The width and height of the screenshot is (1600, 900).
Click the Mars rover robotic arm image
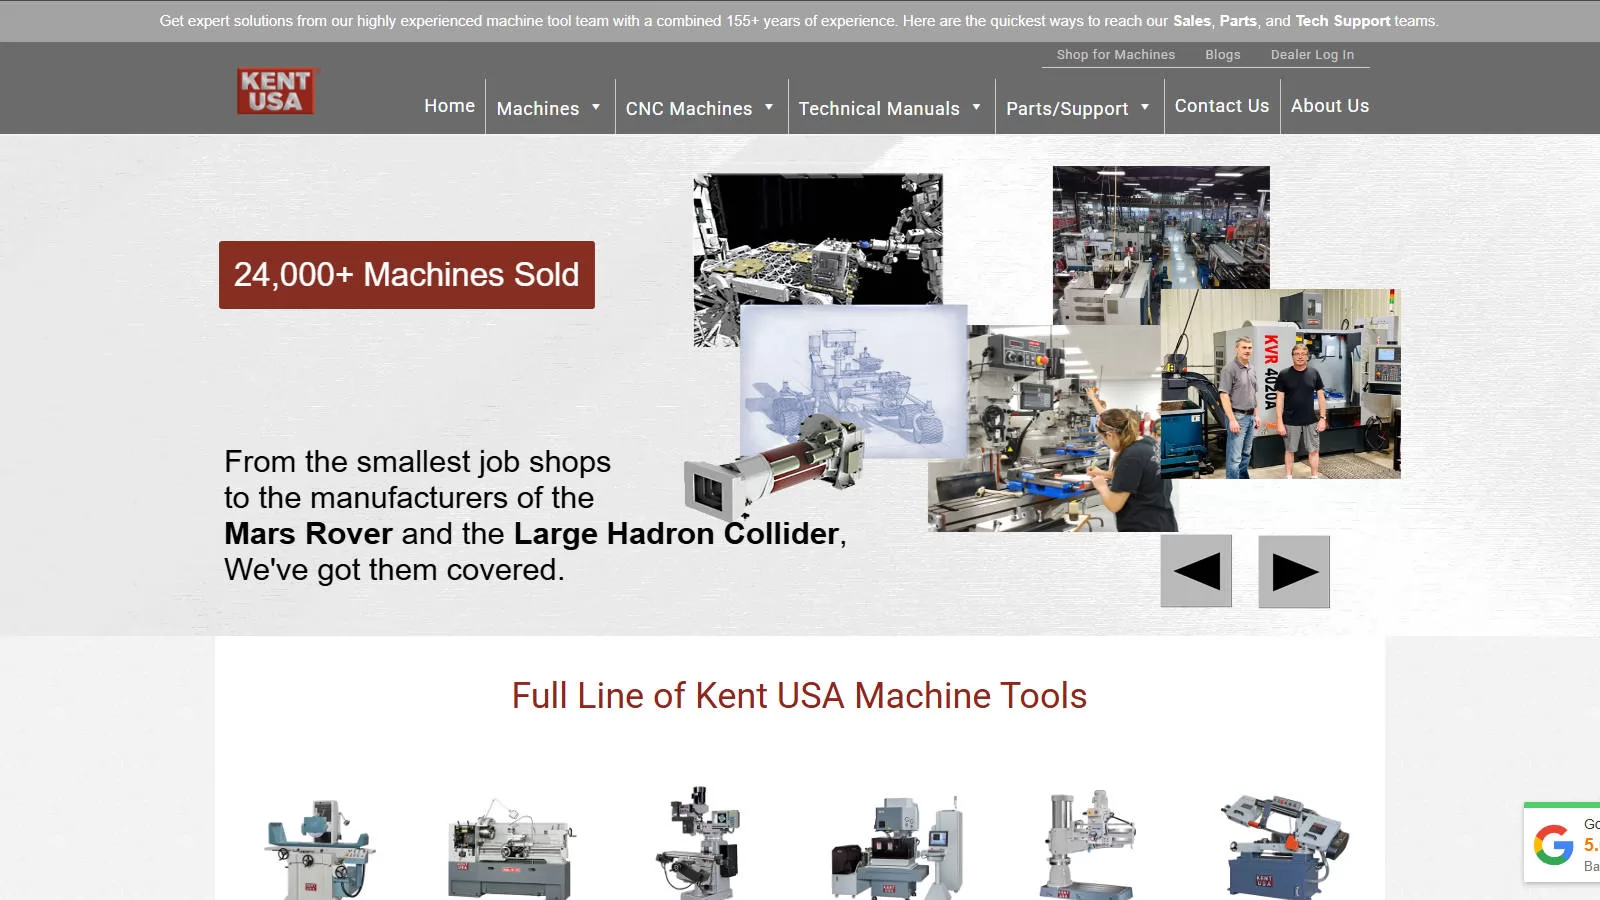tap(818, 240)
